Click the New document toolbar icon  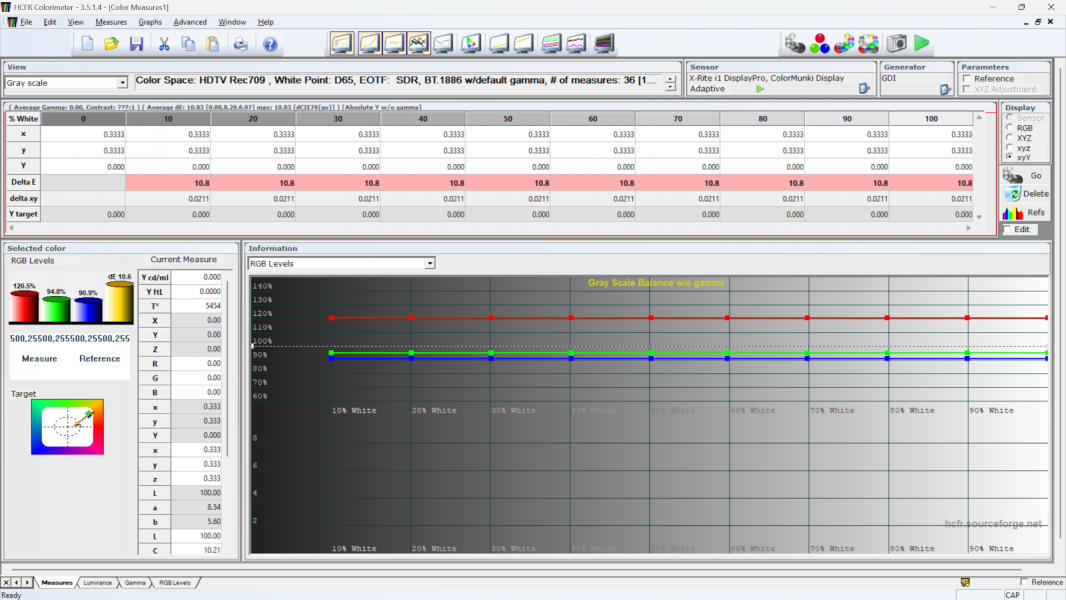(87, 44)
